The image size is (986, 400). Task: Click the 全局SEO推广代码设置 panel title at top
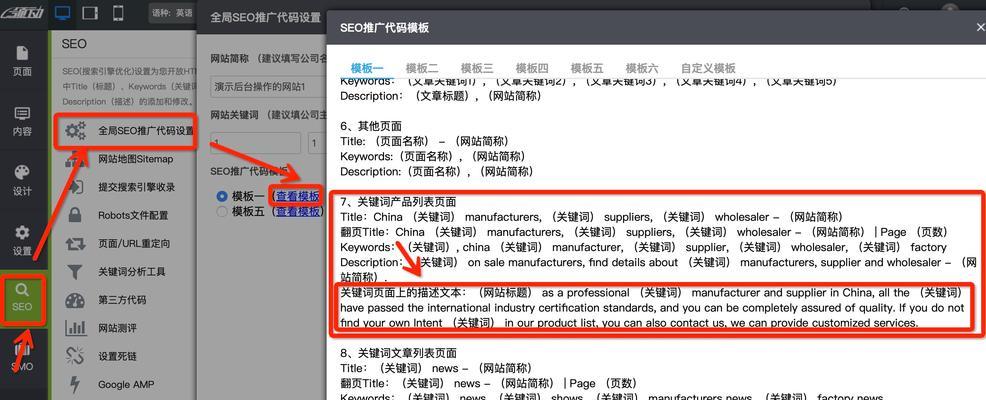265,18
